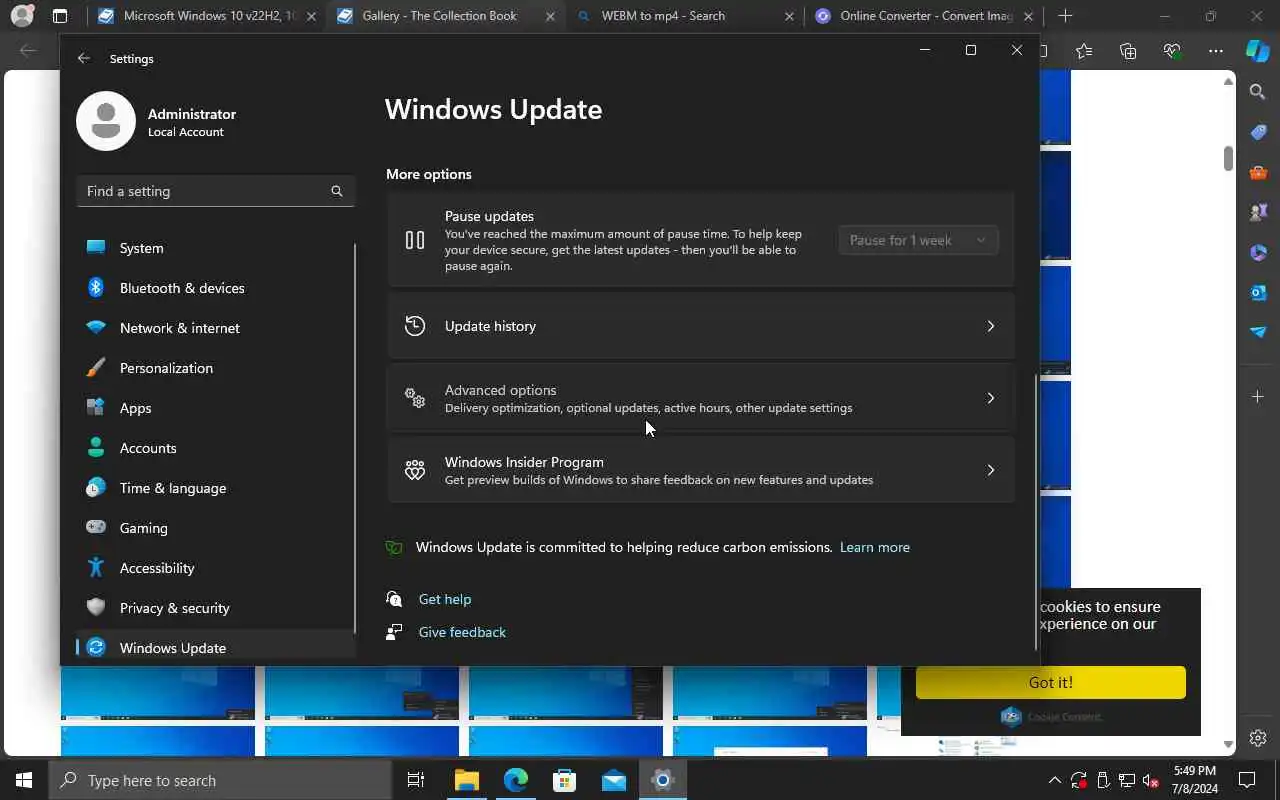The image size is (1280, 800).
Task: Open the Windows Start menu
Action: [x=24, y=780]
